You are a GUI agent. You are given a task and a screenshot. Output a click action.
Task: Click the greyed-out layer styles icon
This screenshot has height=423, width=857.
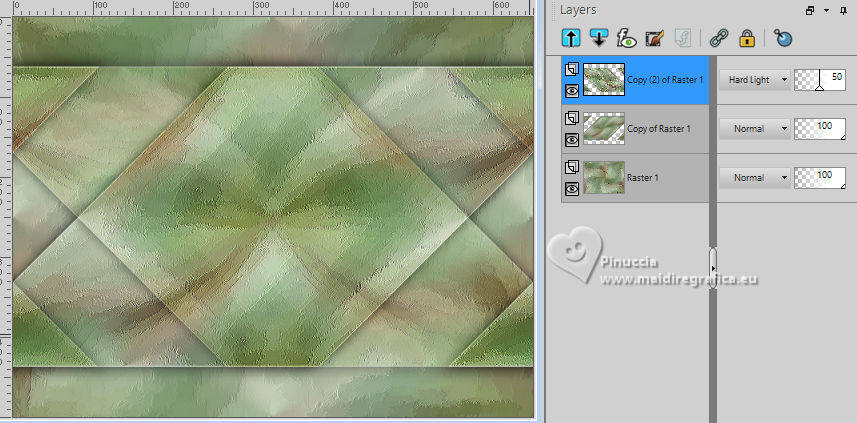682,38
